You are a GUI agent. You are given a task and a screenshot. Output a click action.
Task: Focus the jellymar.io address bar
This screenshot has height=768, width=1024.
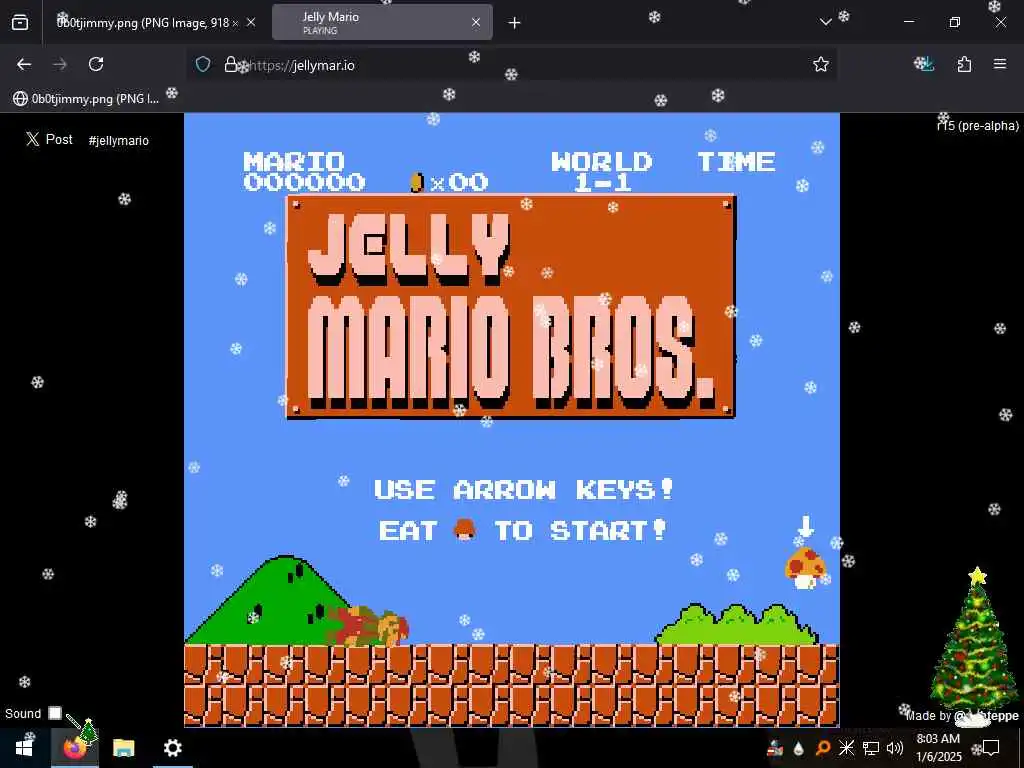[511, 65]
